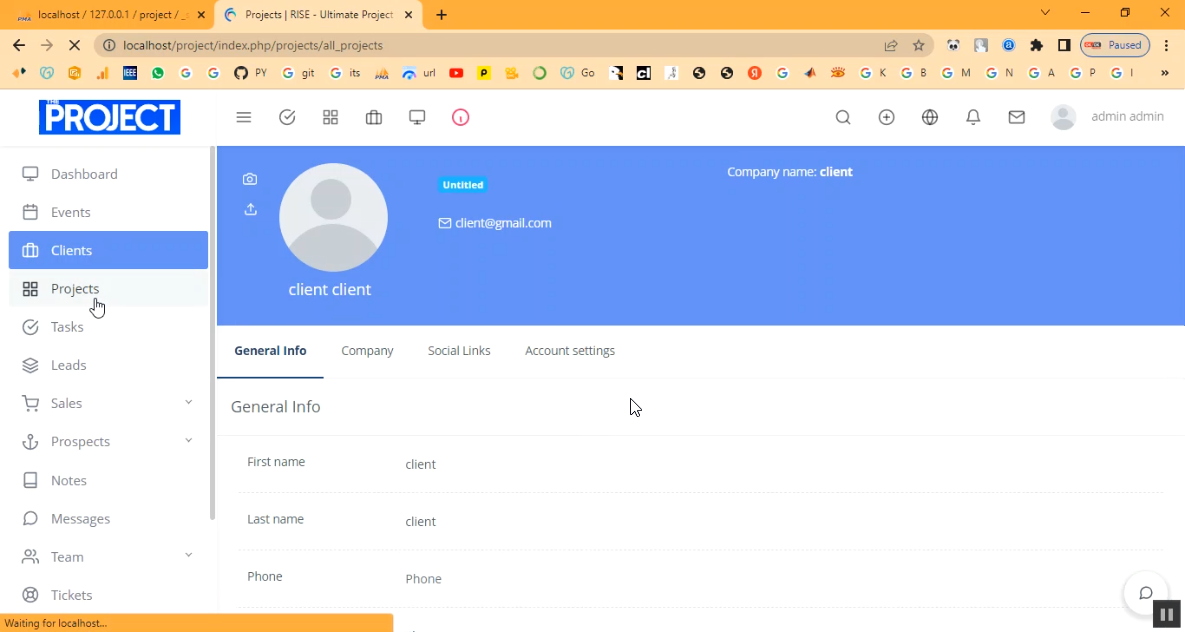Image resolution: width=1185 pixels, height=632 pixels.
Task: Open the chat bubble floating button
Action: [1146, 593]
